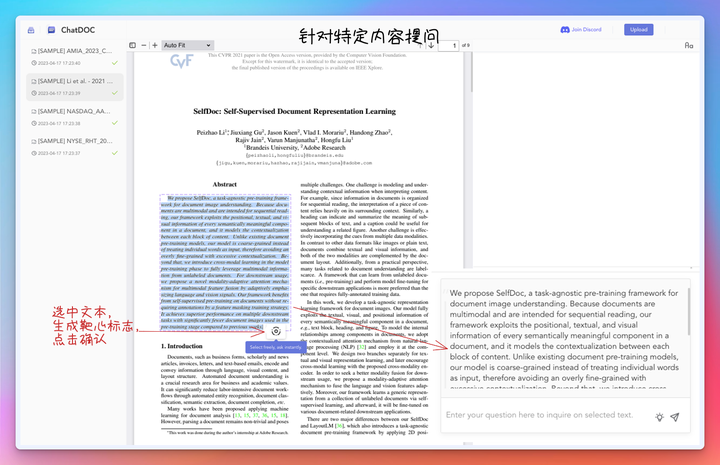This screenshot has height=465, width=720.
Task: Open the [SAMPLE] NASDAQ_AA... document
Action: (x=75, y=117)
